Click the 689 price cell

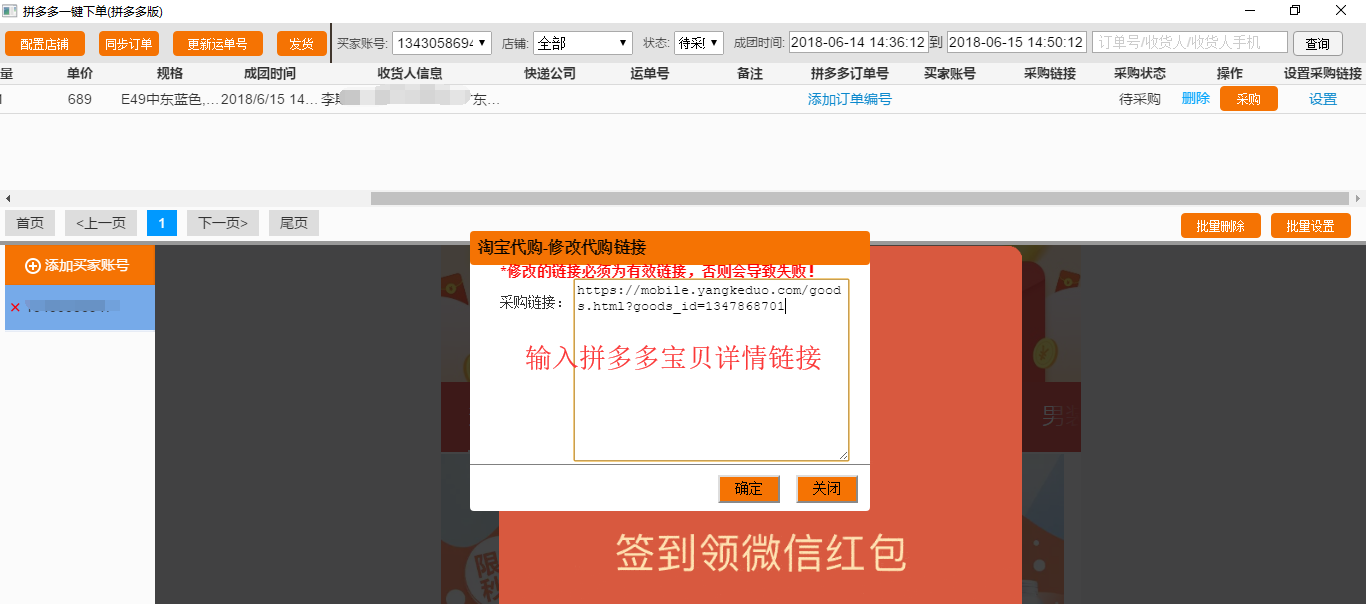(x=80, y=99)
